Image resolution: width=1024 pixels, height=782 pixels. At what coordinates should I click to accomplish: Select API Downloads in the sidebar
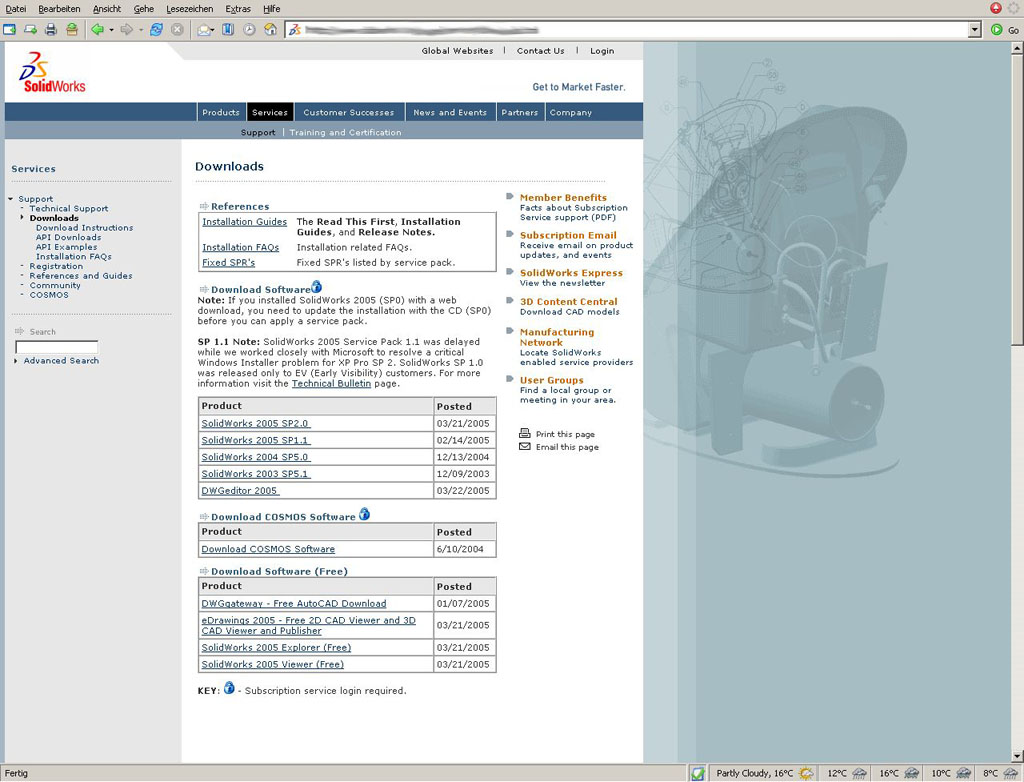tap(69, 237)
